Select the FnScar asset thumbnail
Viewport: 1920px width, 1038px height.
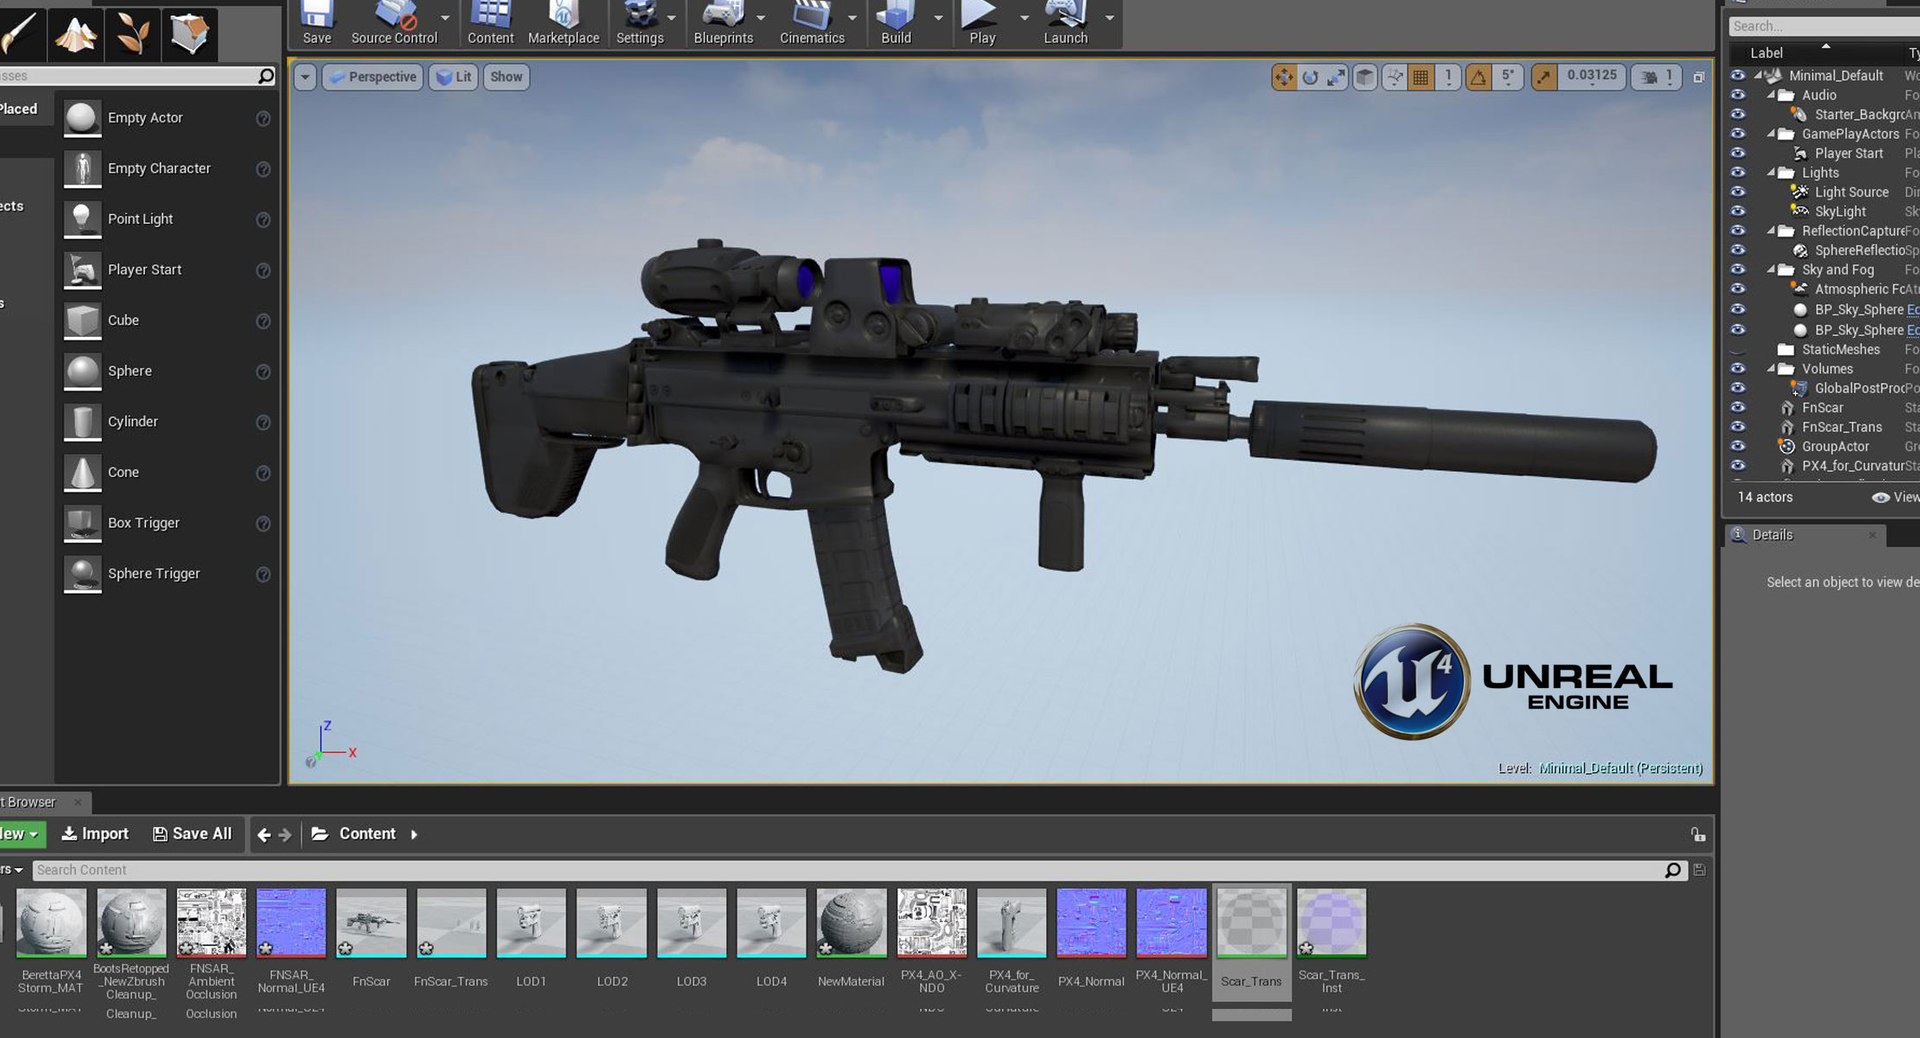pyautogui.click(x=371, y=922)
